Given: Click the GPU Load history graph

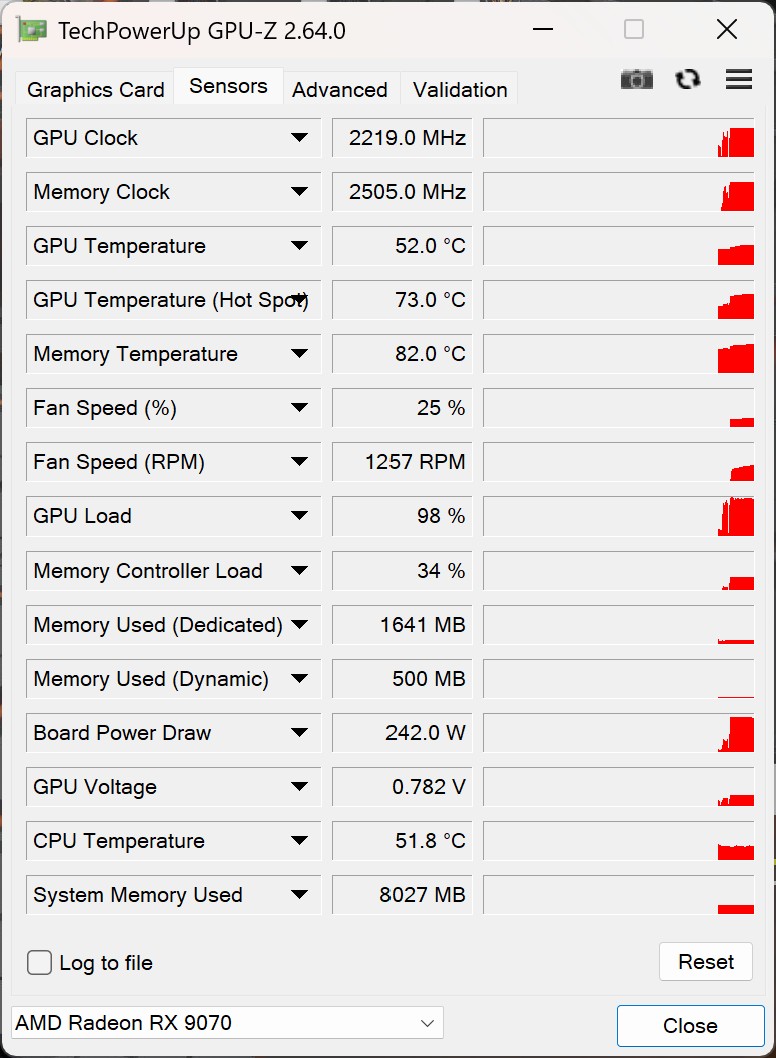Looking at the screenshot, I should point(618,516).
